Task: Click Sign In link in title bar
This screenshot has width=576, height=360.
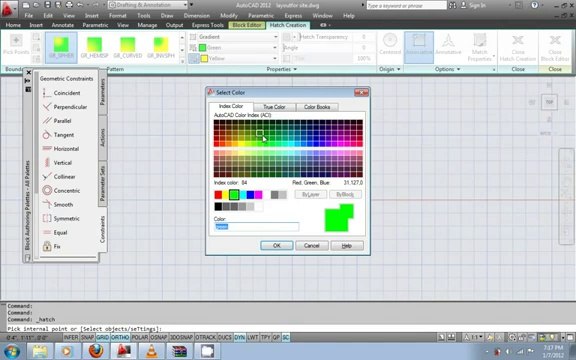Action: click(x=477, y=6)
